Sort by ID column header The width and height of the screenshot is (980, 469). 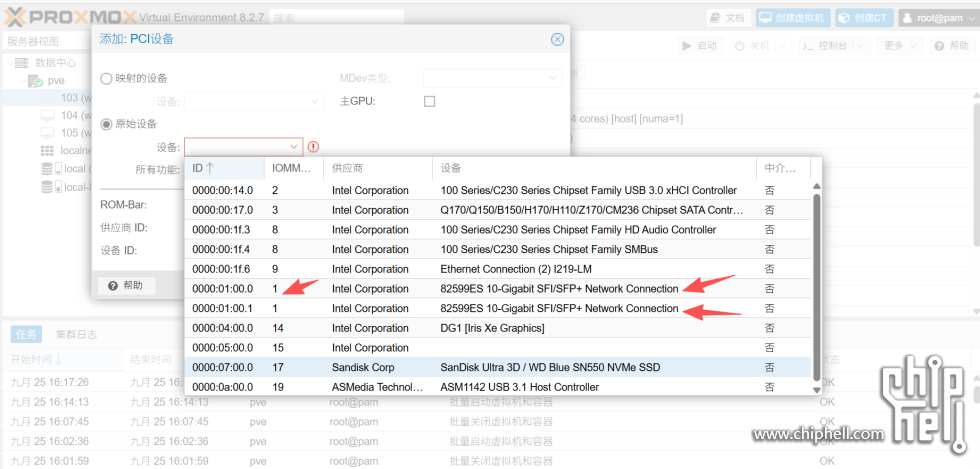[225, 168]
